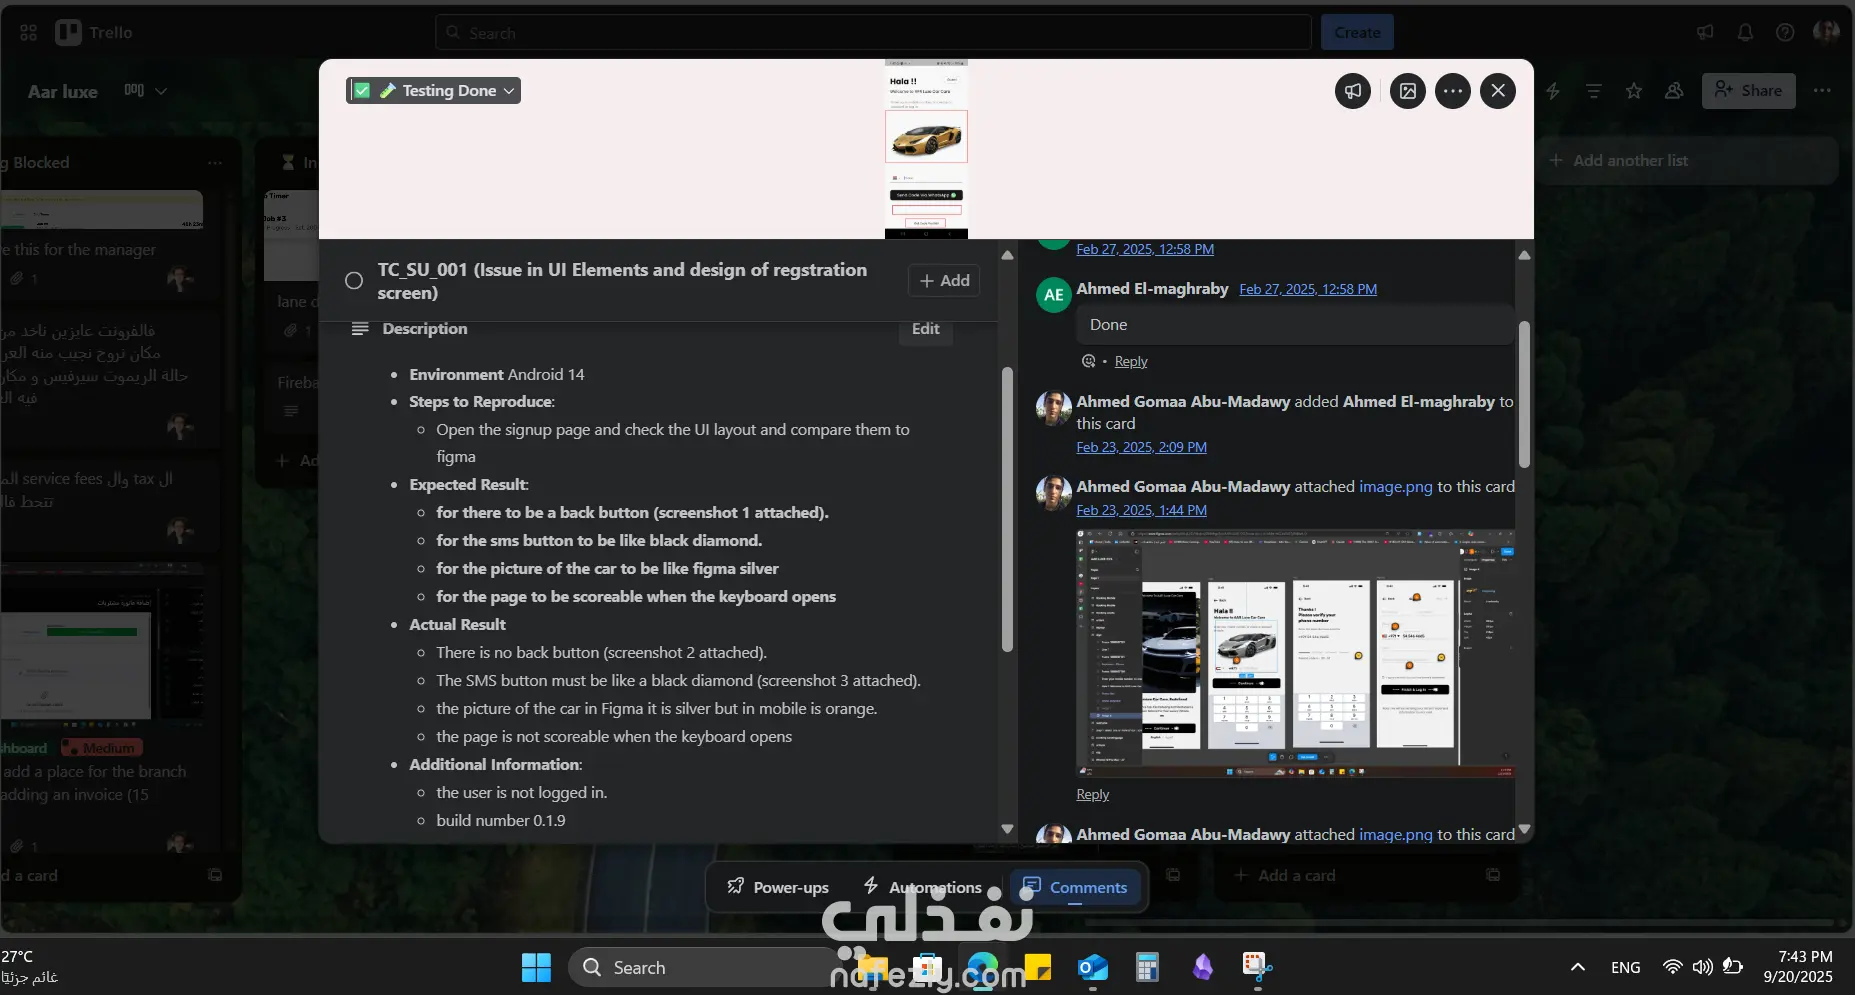
Task: Open board members visibility icon
Action: point(1674,91)
